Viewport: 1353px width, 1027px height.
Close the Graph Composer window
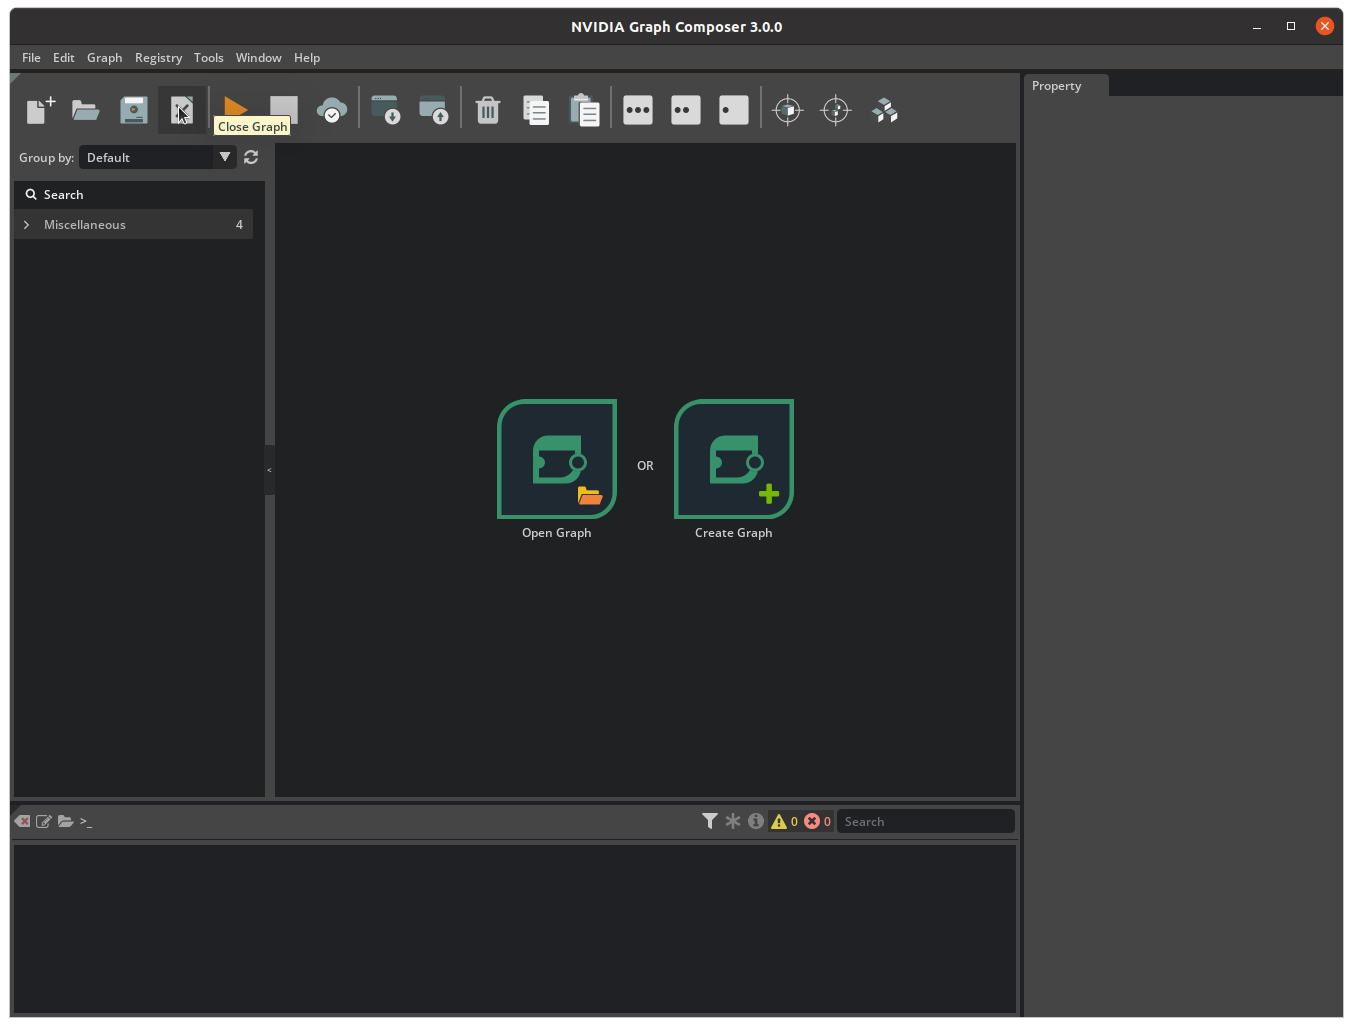1325,27
